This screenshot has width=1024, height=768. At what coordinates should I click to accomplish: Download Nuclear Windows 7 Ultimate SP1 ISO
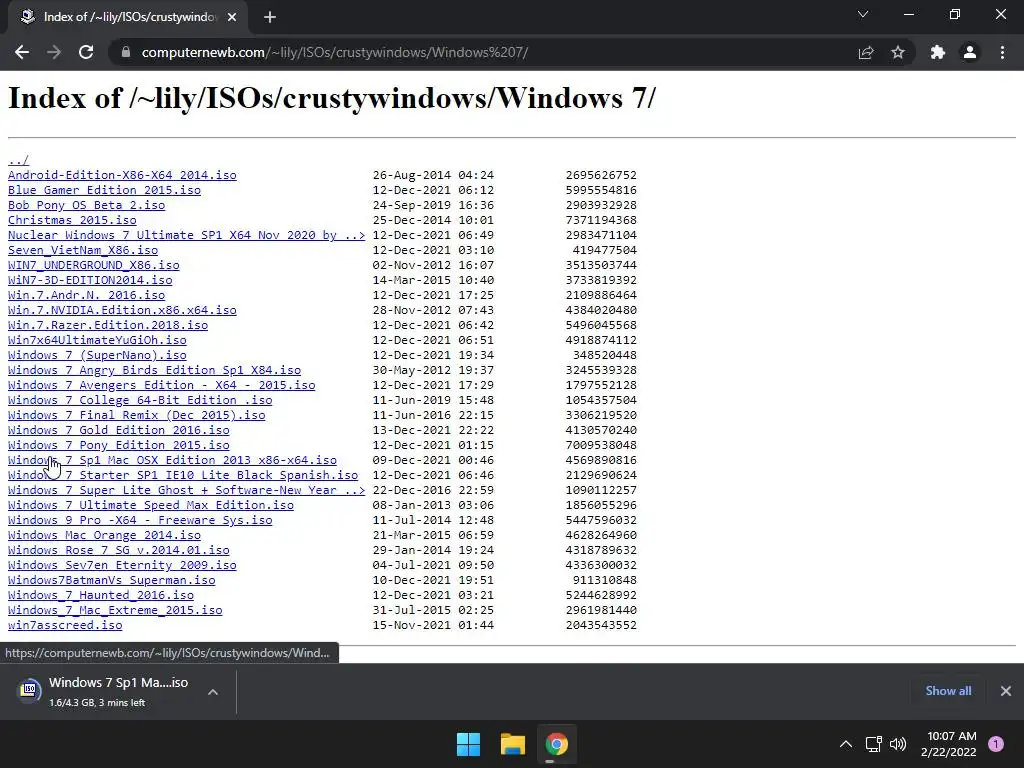coord(187,235)
